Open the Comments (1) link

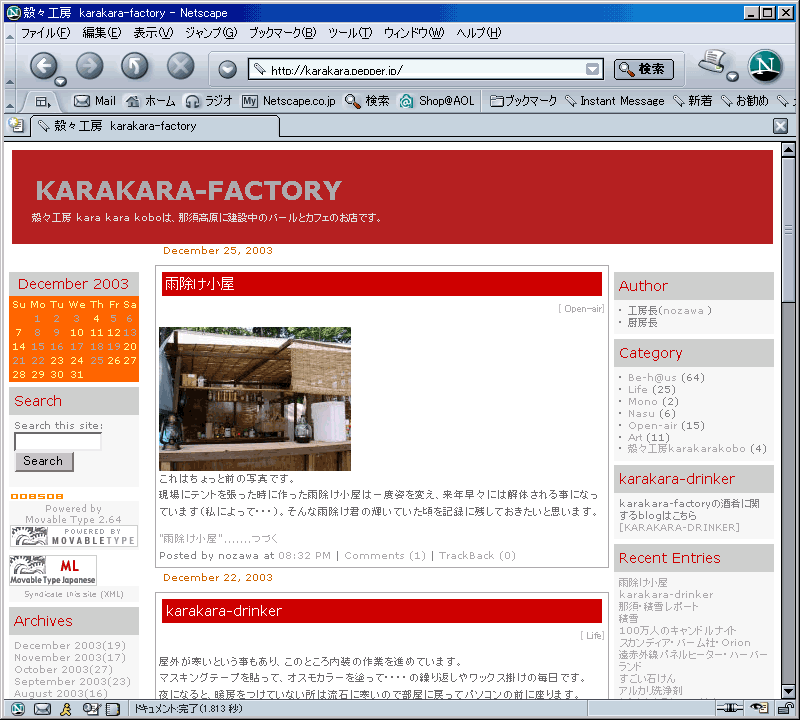click(x=385, y=555)
